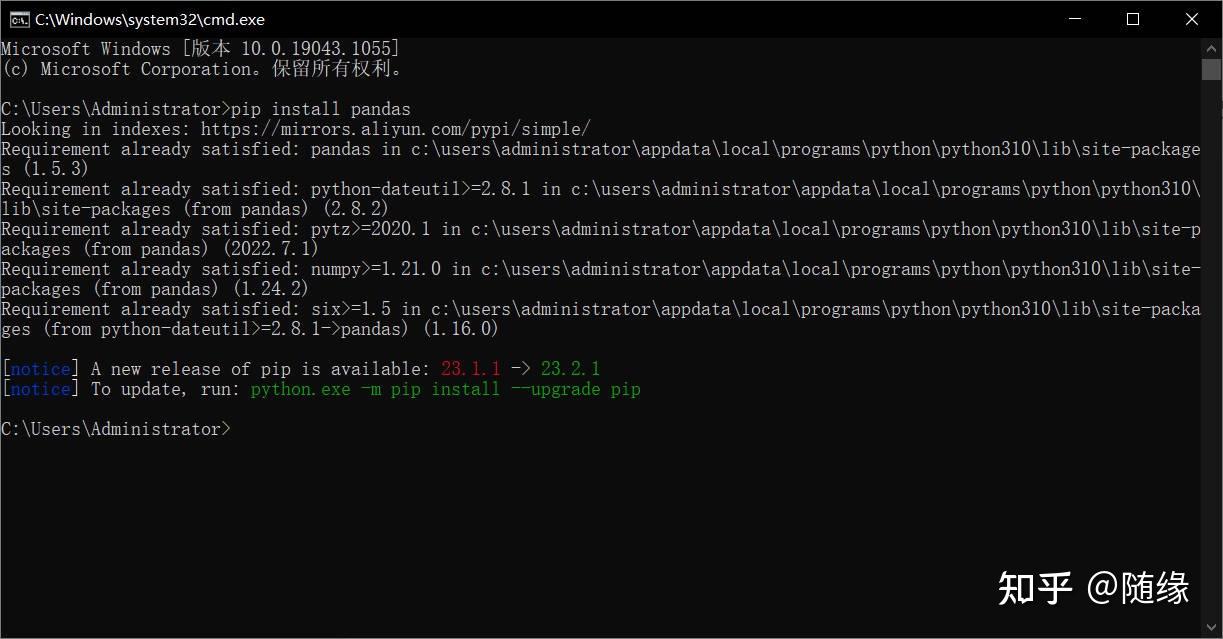
Task: Click the green 23.2.1 version number
Action: tap(571, 368)
